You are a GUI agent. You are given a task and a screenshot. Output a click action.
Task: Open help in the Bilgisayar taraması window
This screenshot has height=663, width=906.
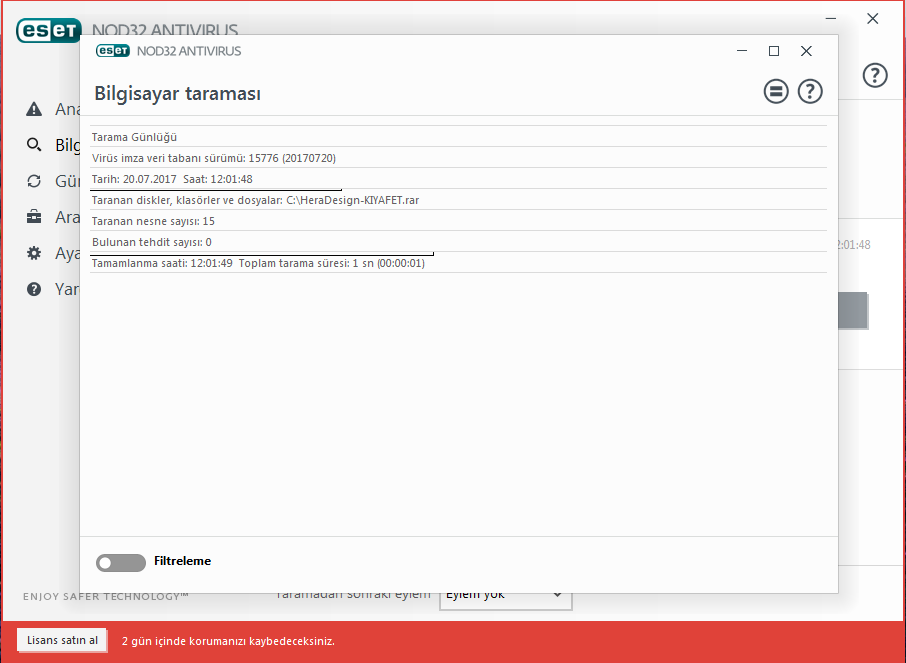[x=810, y=91]
